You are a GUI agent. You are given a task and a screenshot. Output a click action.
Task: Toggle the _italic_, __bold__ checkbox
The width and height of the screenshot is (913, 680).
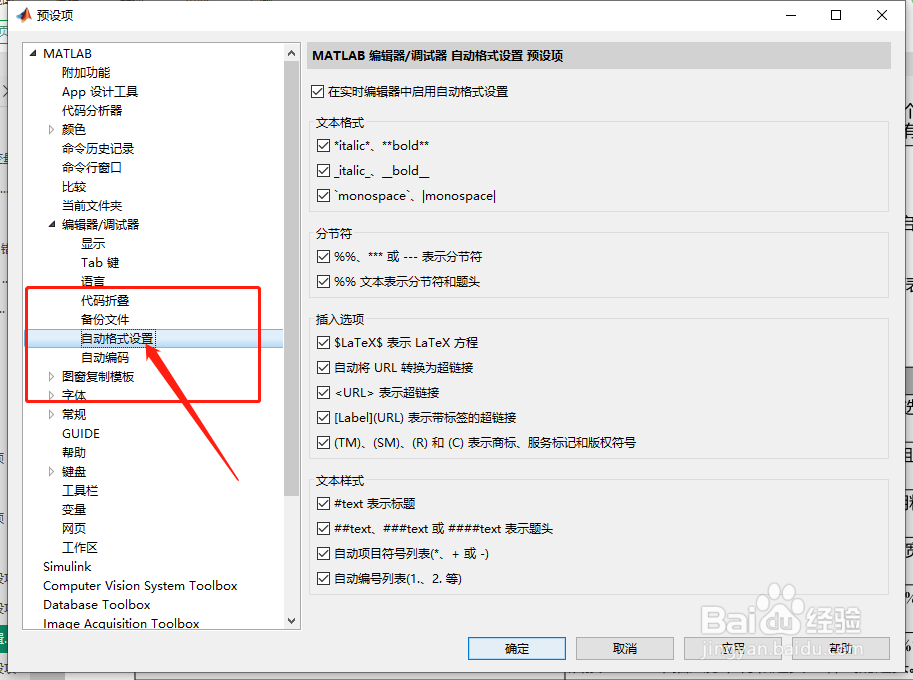323,171
